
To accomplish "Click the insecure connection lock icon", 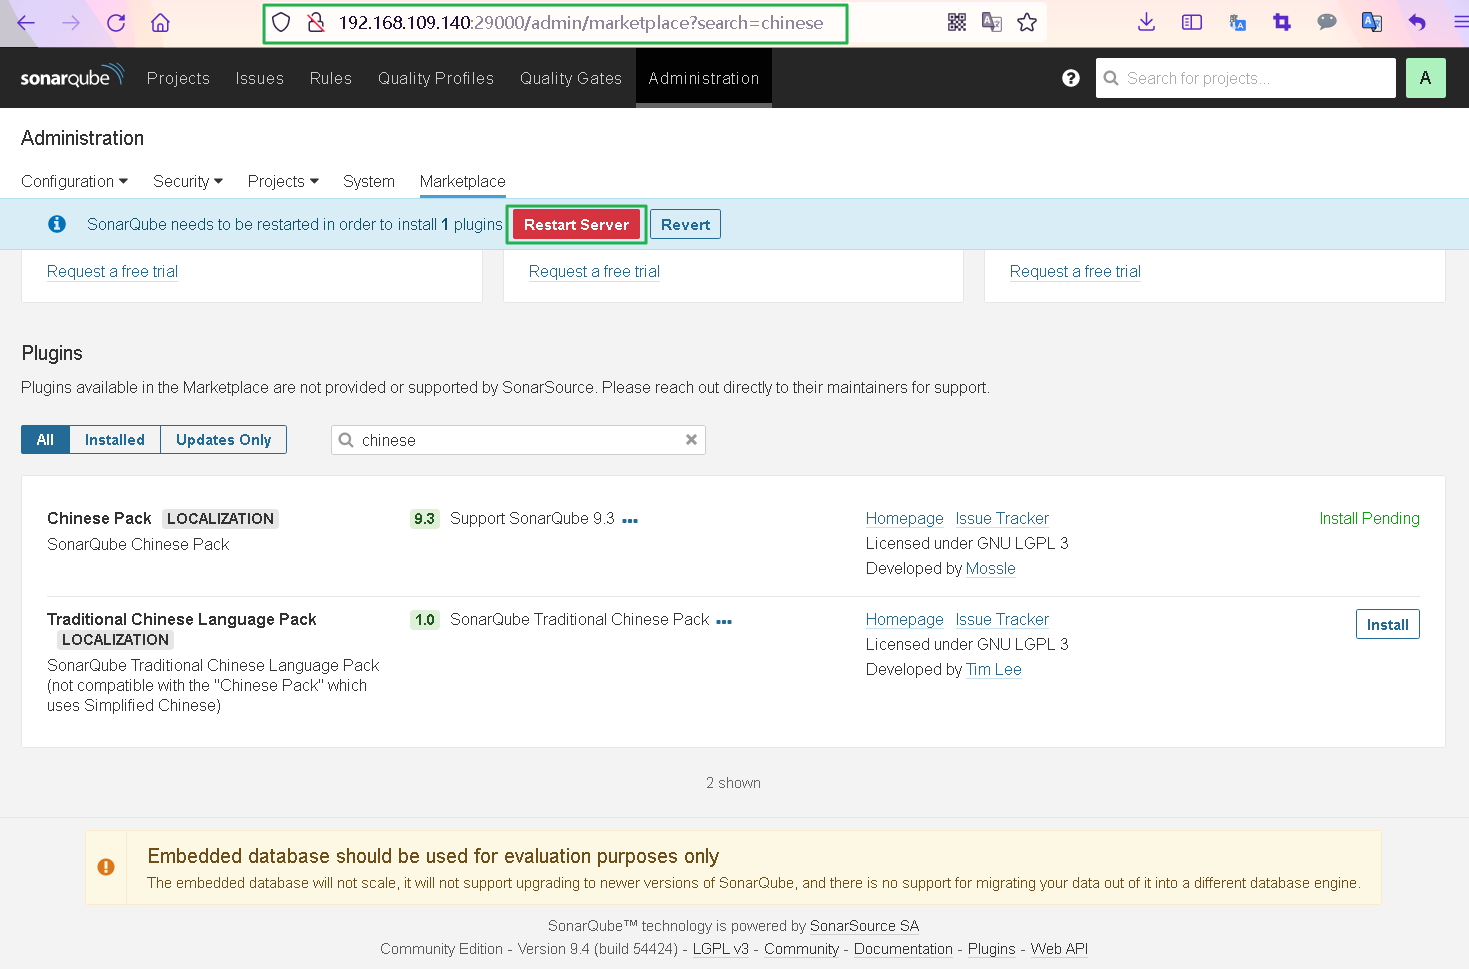I will [x=315, y=22].
